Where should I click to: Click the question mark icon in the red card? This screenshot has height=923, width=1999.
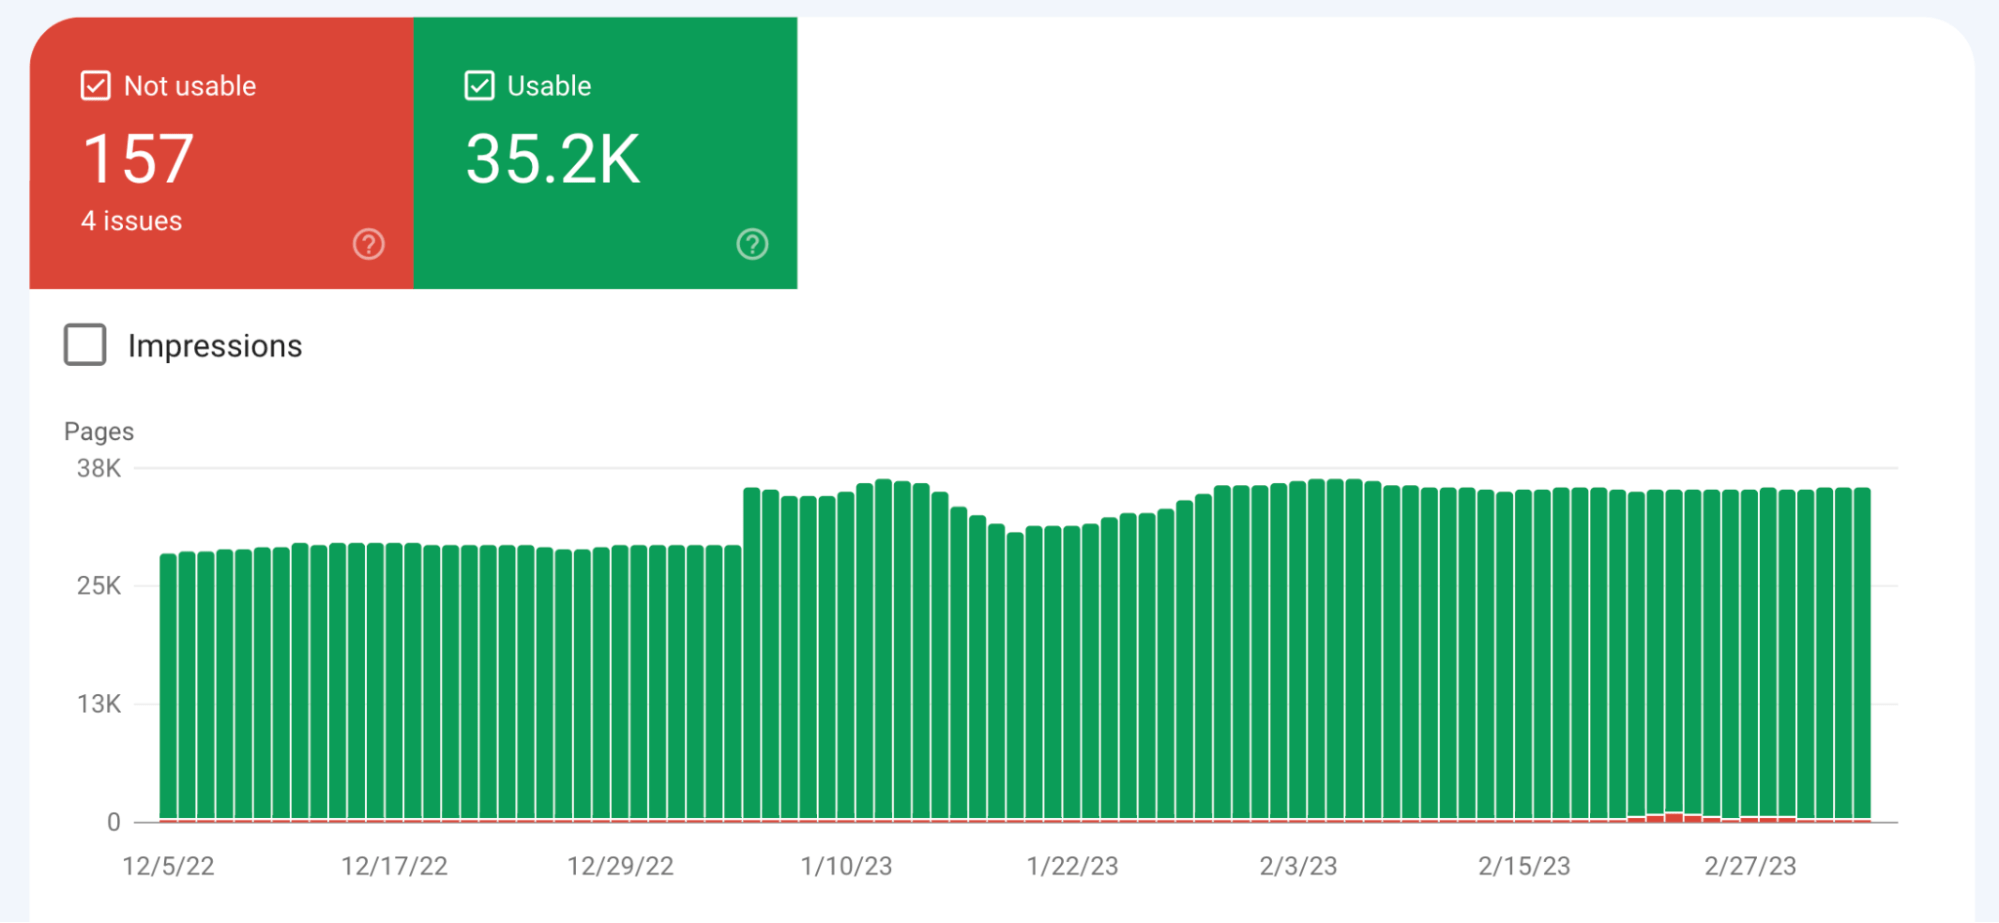click(367, 243)
